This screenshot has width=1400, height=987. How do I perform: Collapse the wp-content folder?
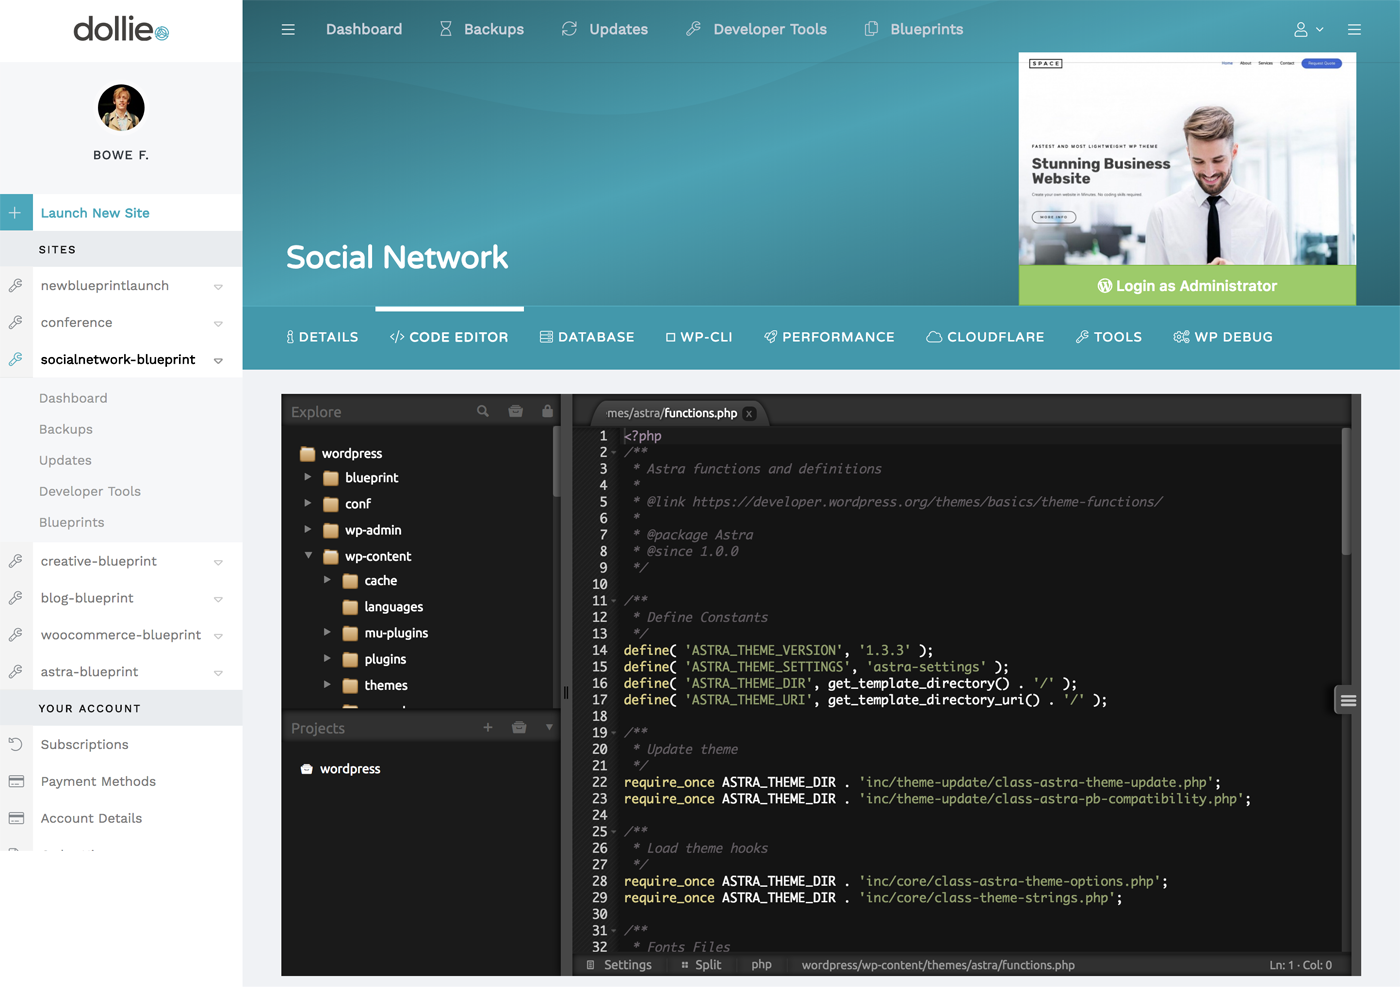[x=308, y=556]
